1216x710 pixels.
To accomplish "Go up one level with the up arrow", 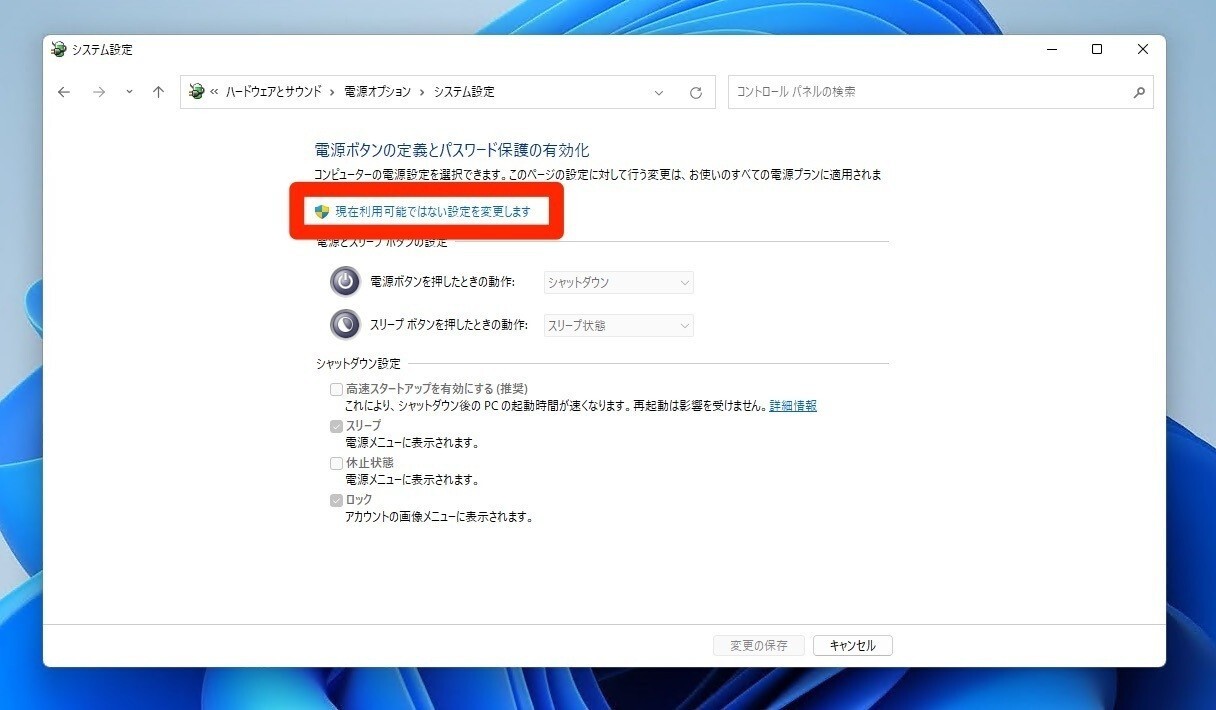I will [158, 92].
